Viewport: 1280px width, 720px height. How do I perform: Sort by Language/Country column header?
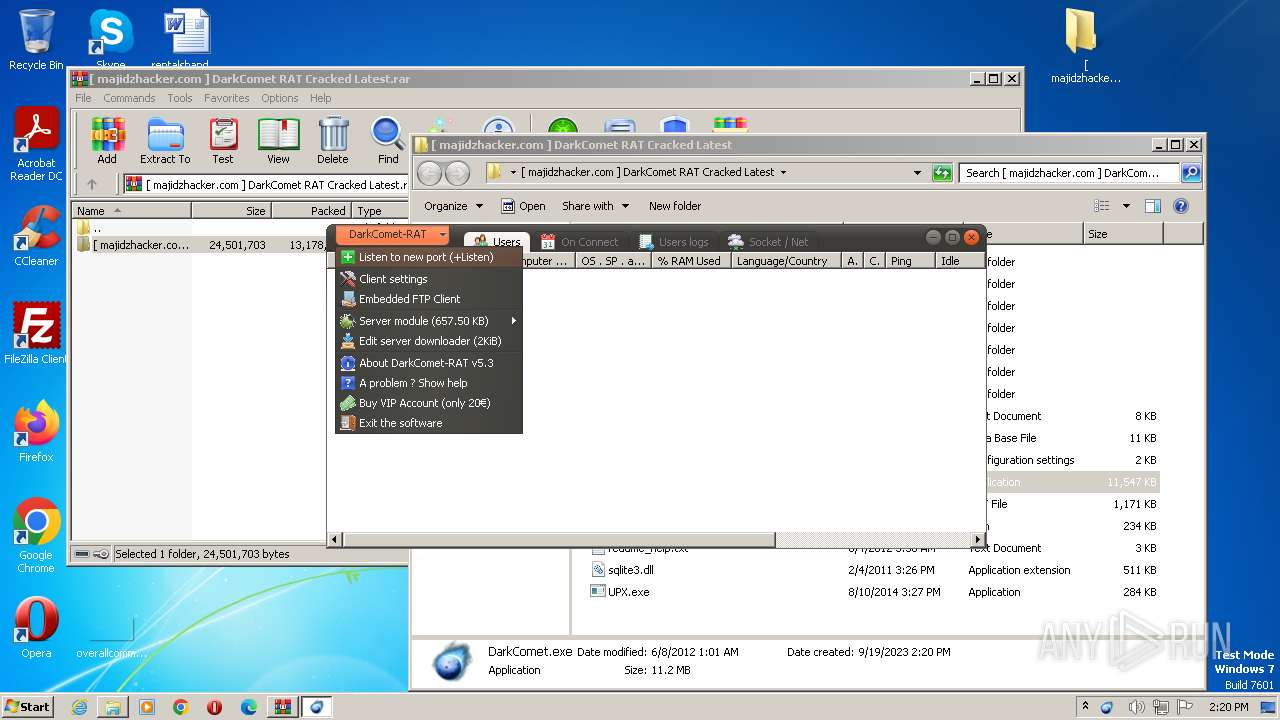pos(785,261)
